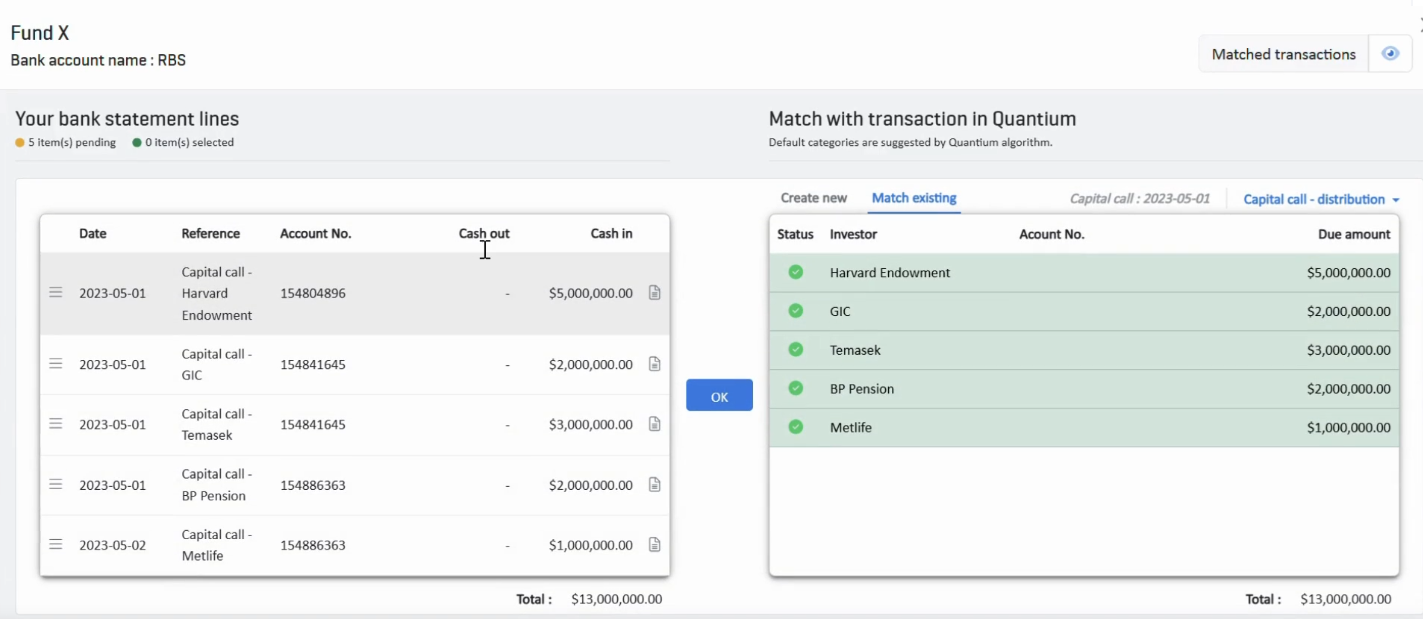Toggle green status check for Temasek investor
The height and width of the screenshot is (619, 1423).
pyautogui.click(x=796, y=350)
